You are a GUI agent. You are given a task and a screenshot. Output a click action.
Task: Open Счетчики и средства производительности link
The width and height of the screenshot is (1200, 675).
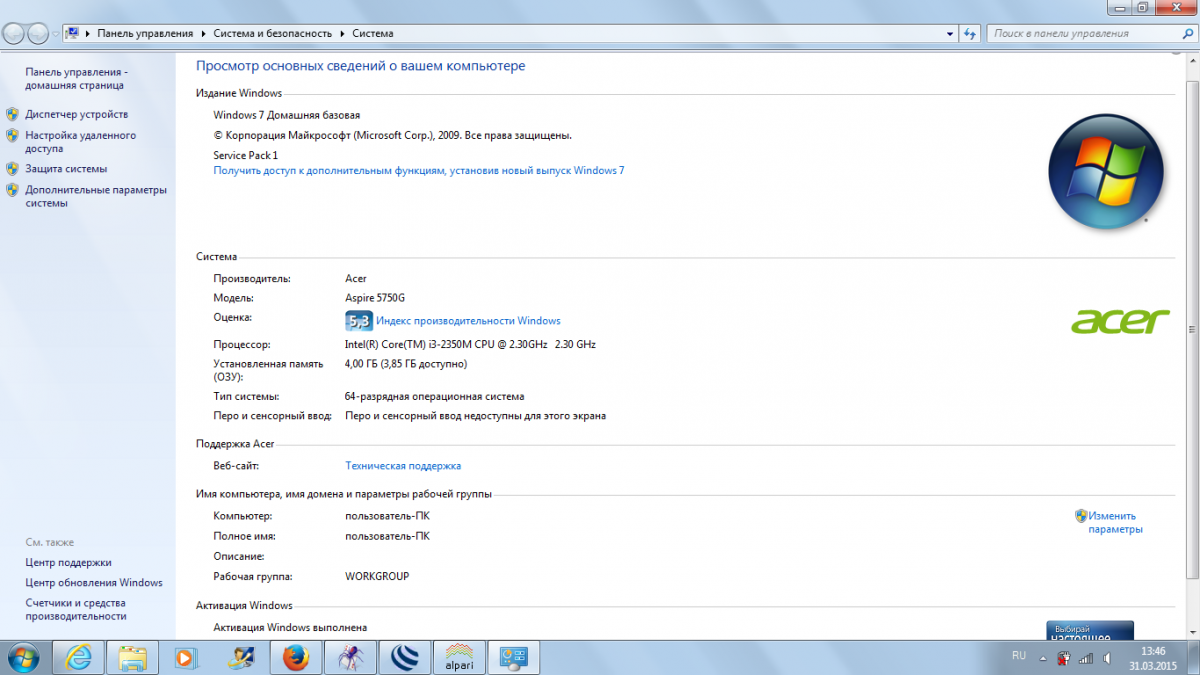tap(76, 610)
